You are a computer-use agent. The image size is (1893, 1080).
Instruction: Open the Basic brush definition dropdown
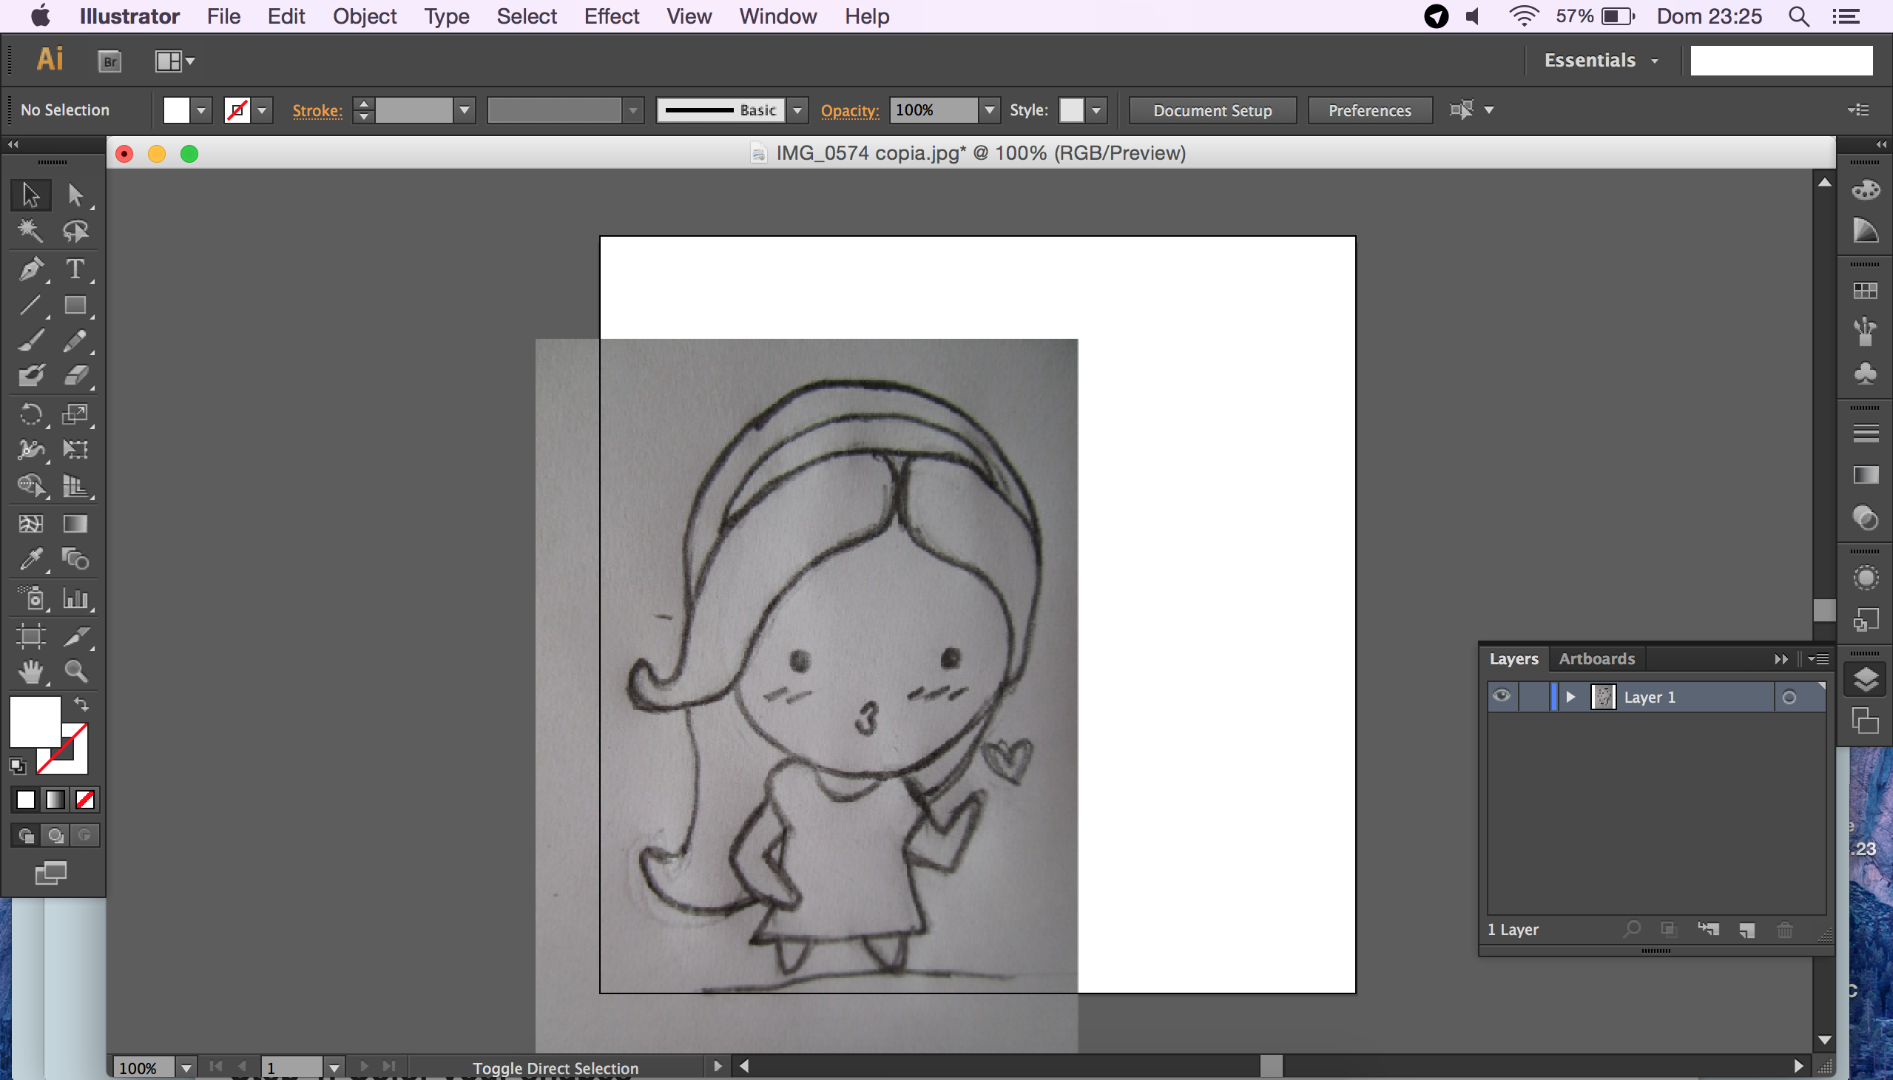coord(797,110)
